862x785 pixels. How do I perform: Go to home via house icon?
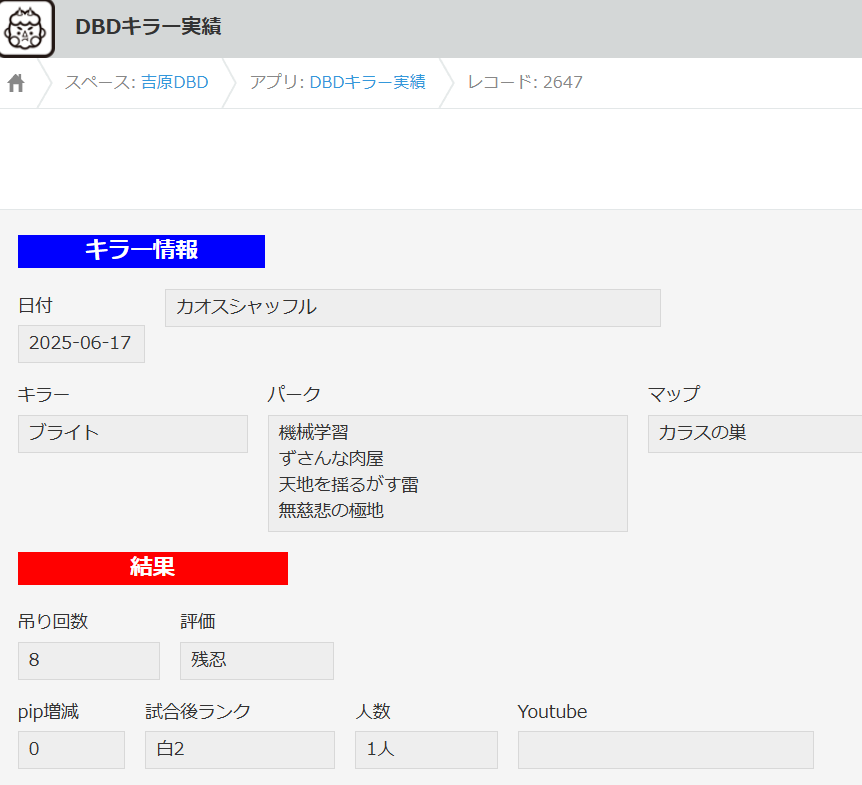click(16, 83)
